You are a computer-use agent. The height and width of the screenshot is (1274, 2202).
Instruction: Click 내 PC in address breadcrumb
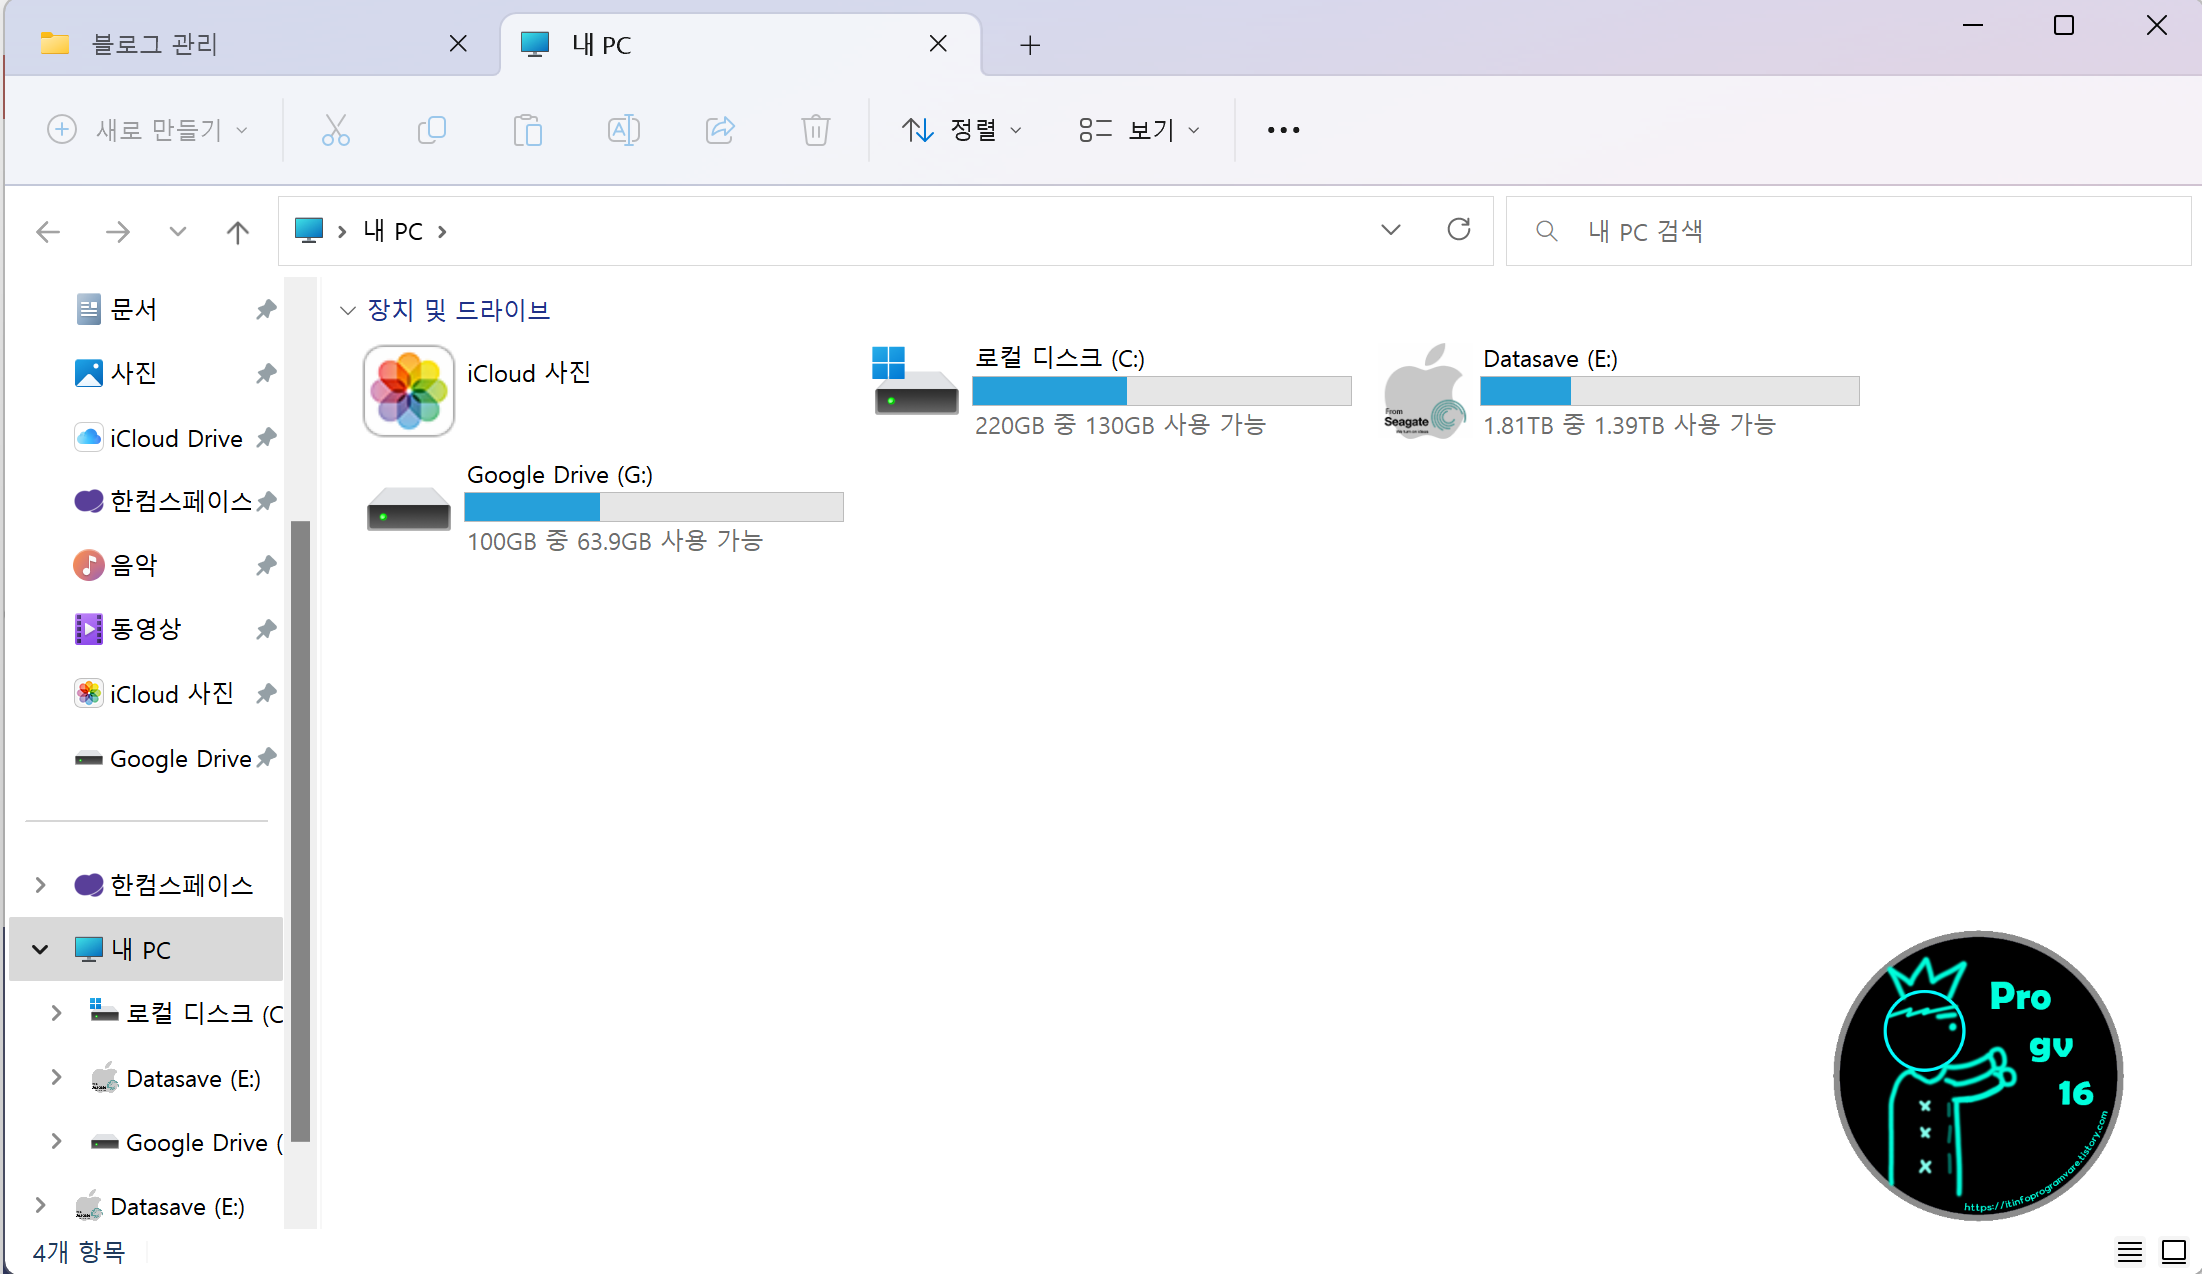[x=393, y=231]
